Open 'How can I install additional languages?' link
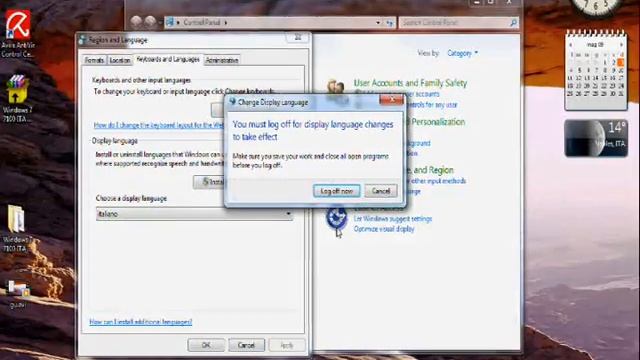 coord(140,322)
